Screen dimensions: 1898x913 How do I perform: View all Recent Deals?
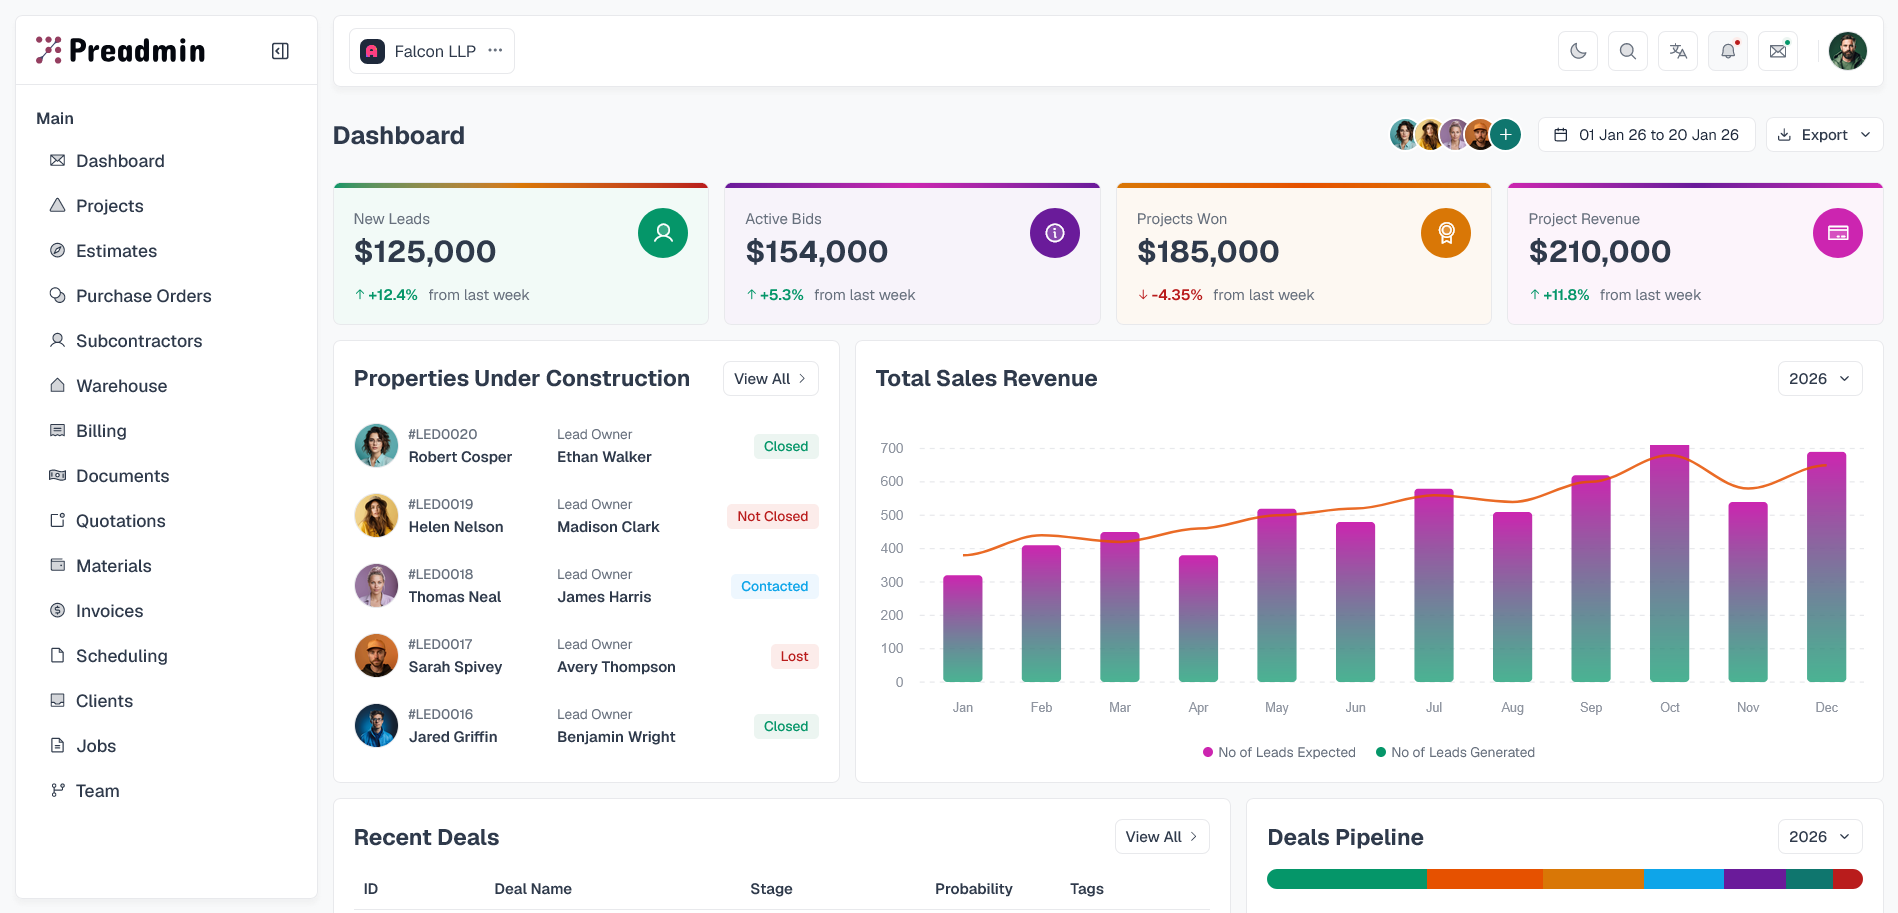(x=1162, y=837)
